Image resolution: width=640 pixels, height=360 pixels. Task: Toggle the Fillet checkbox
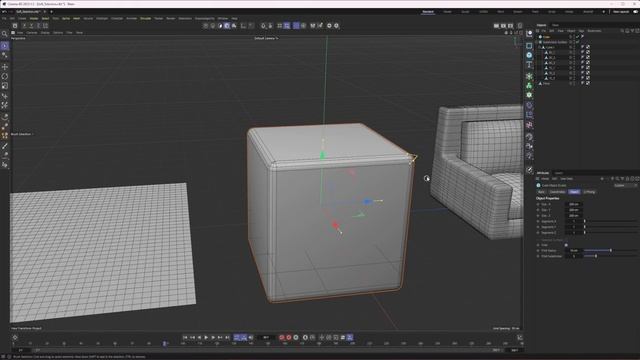coord(566,245)
